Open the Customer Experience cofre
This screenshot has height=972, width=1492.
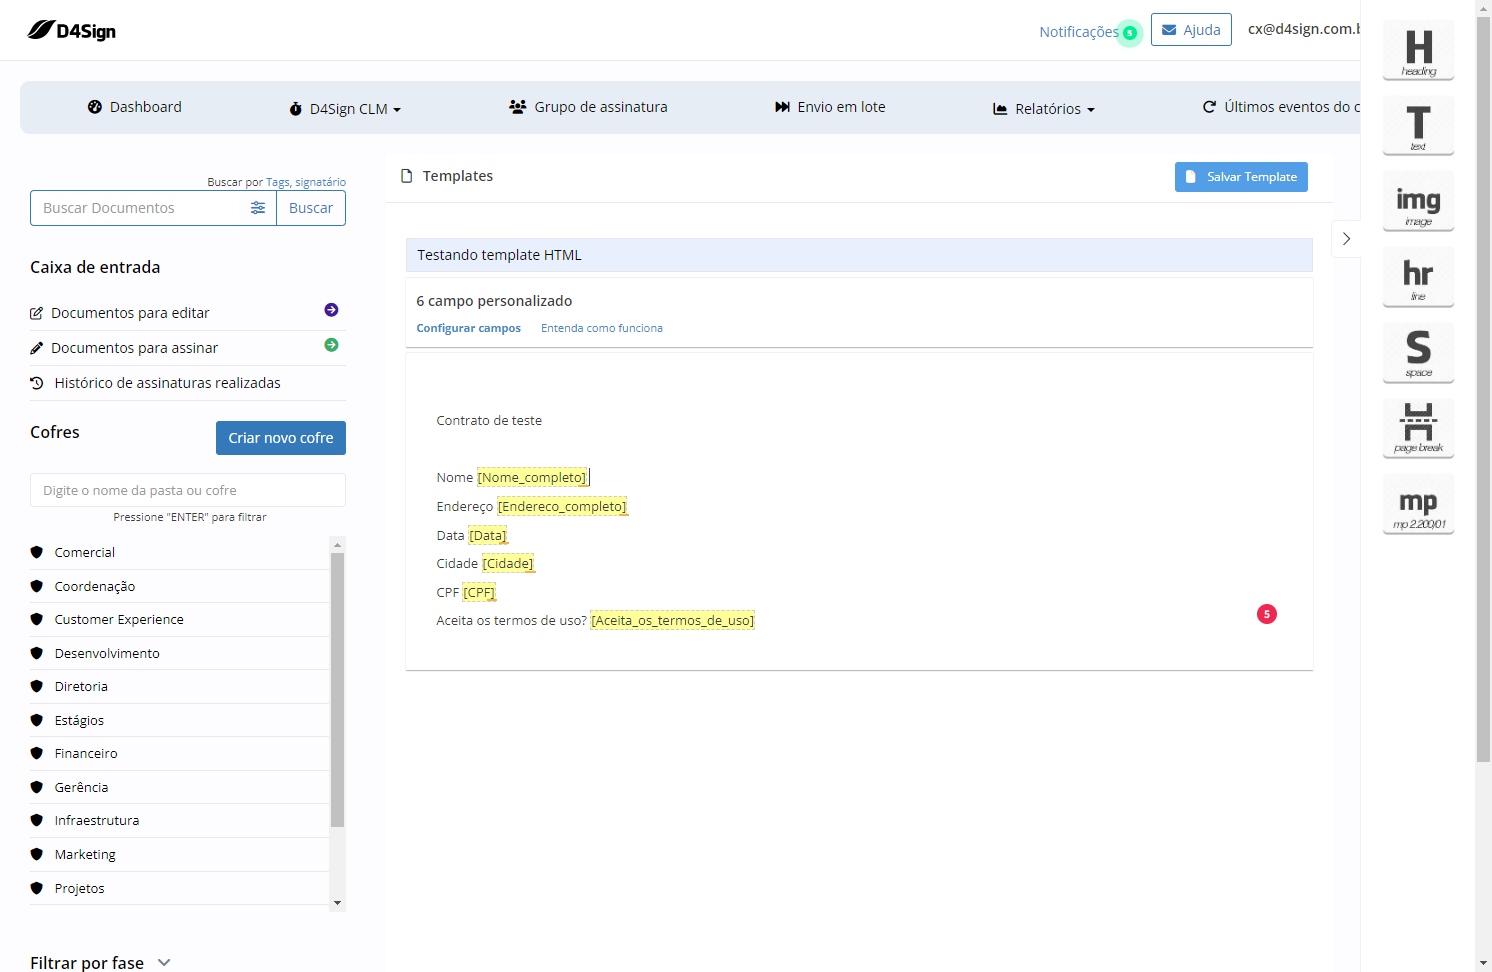(119, 620)
